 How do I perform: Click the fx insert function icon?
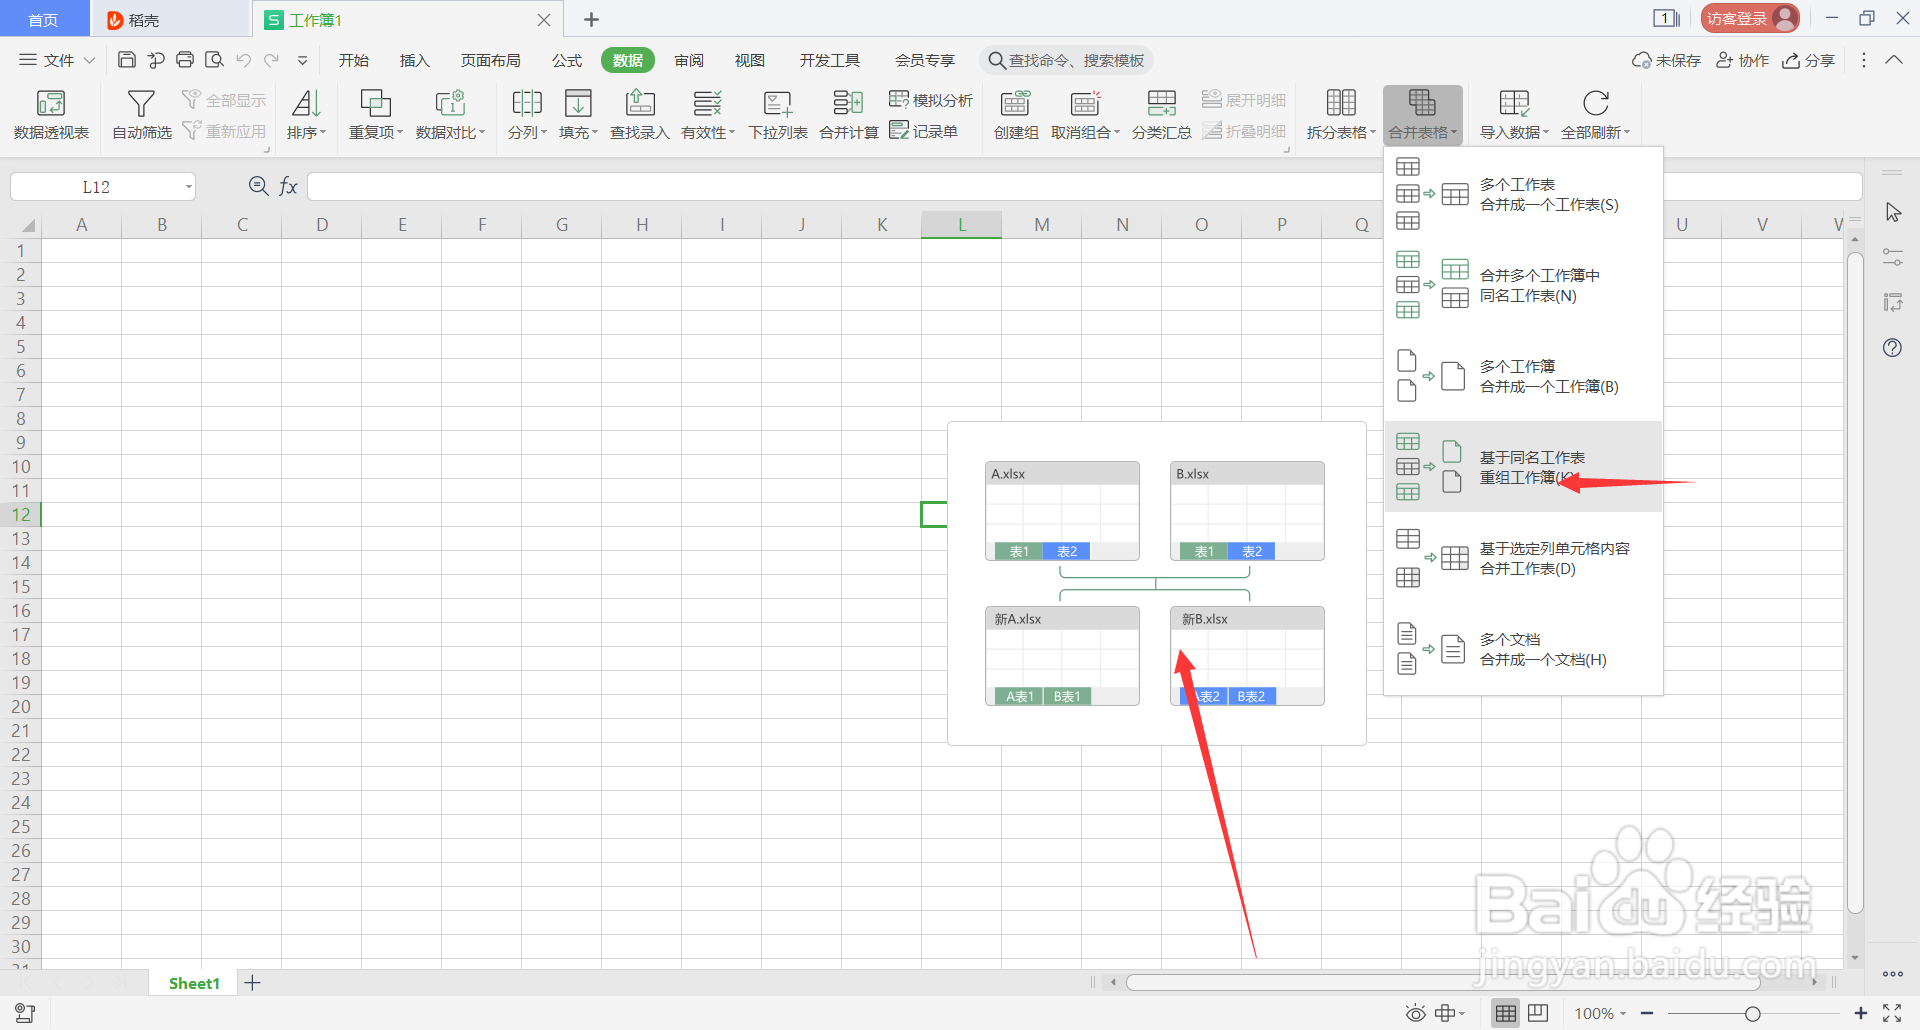pos(288,186)
